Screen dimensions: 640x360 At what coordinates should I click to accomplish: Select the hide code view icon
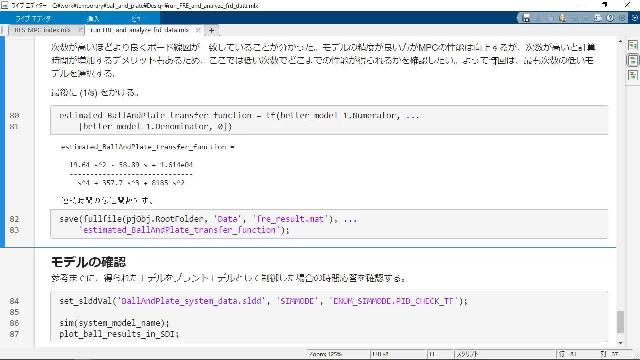pos(633,75)
